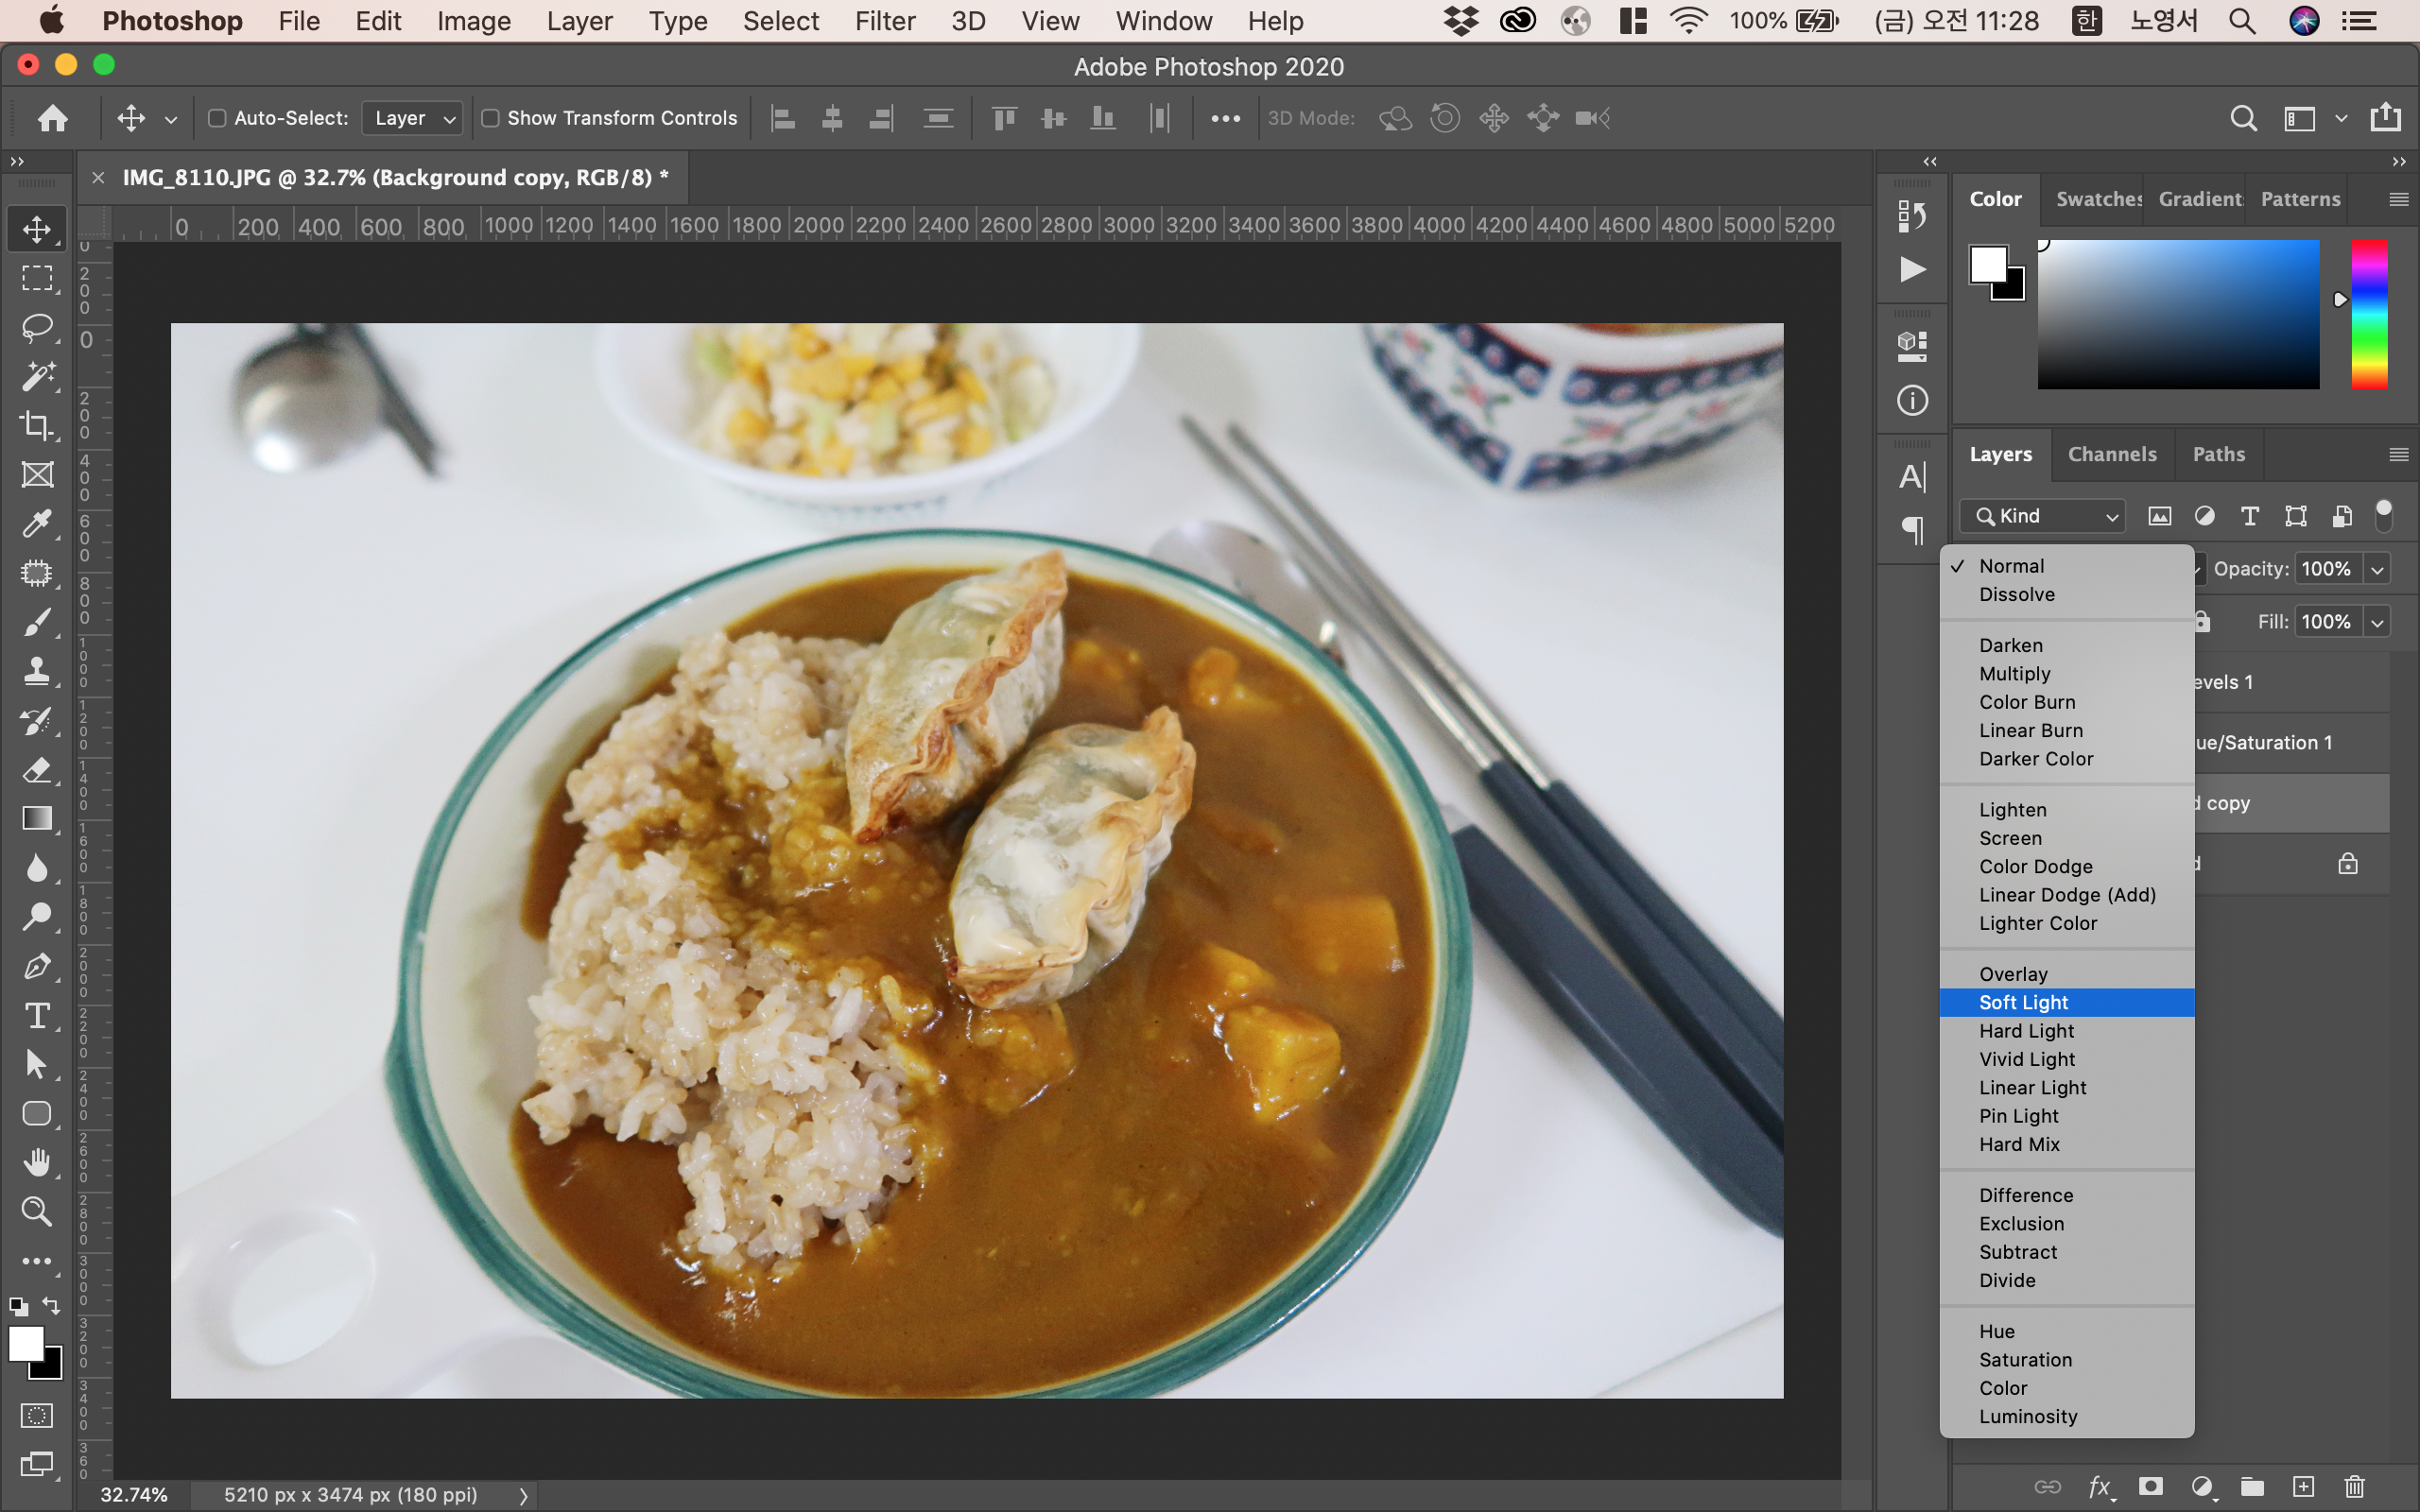
Task: Toggle the layer filter on/off switch
Action: click(x=2384, y=515)
